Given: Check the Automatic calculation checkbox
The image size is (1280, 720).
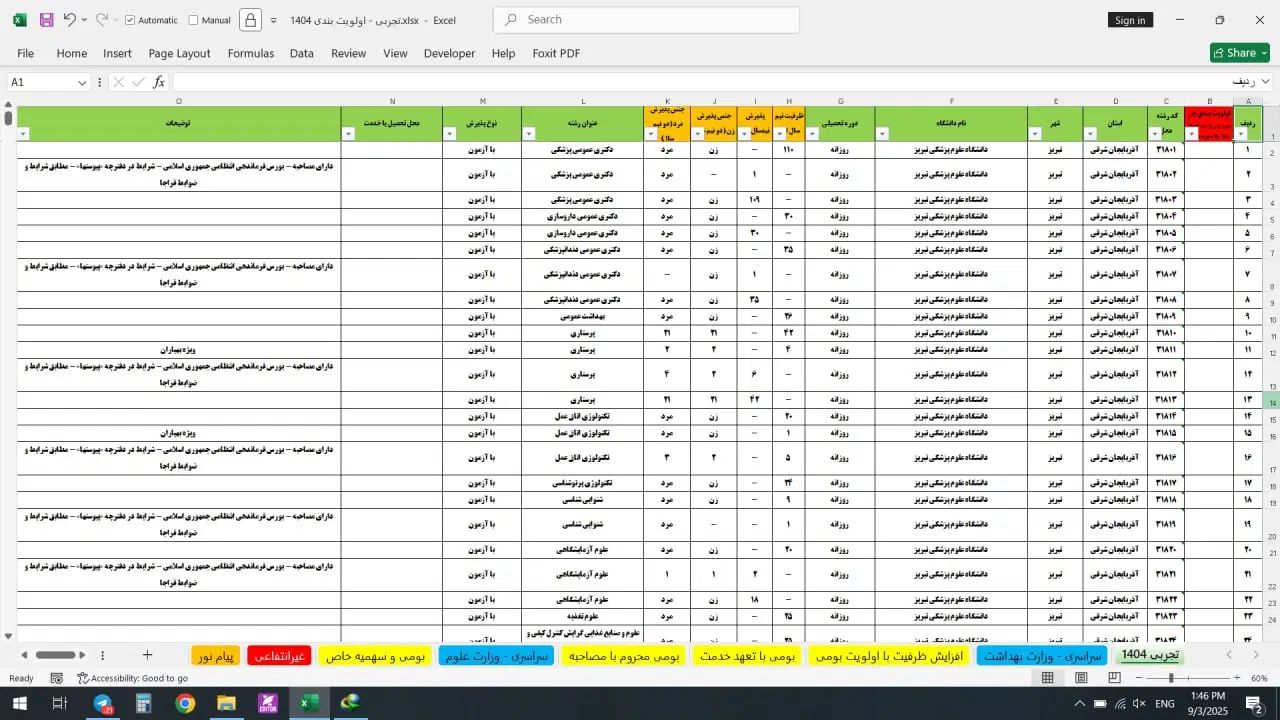Looking at the screenshot, I should tap(130, 20).
